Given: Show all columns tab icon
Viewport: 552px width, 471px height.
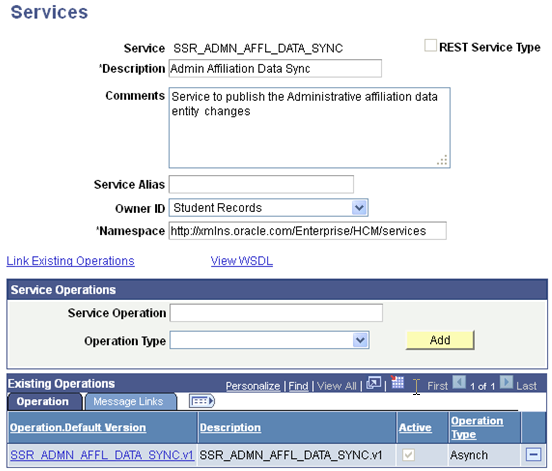Looking at the screenshot, I should (201, 401).
